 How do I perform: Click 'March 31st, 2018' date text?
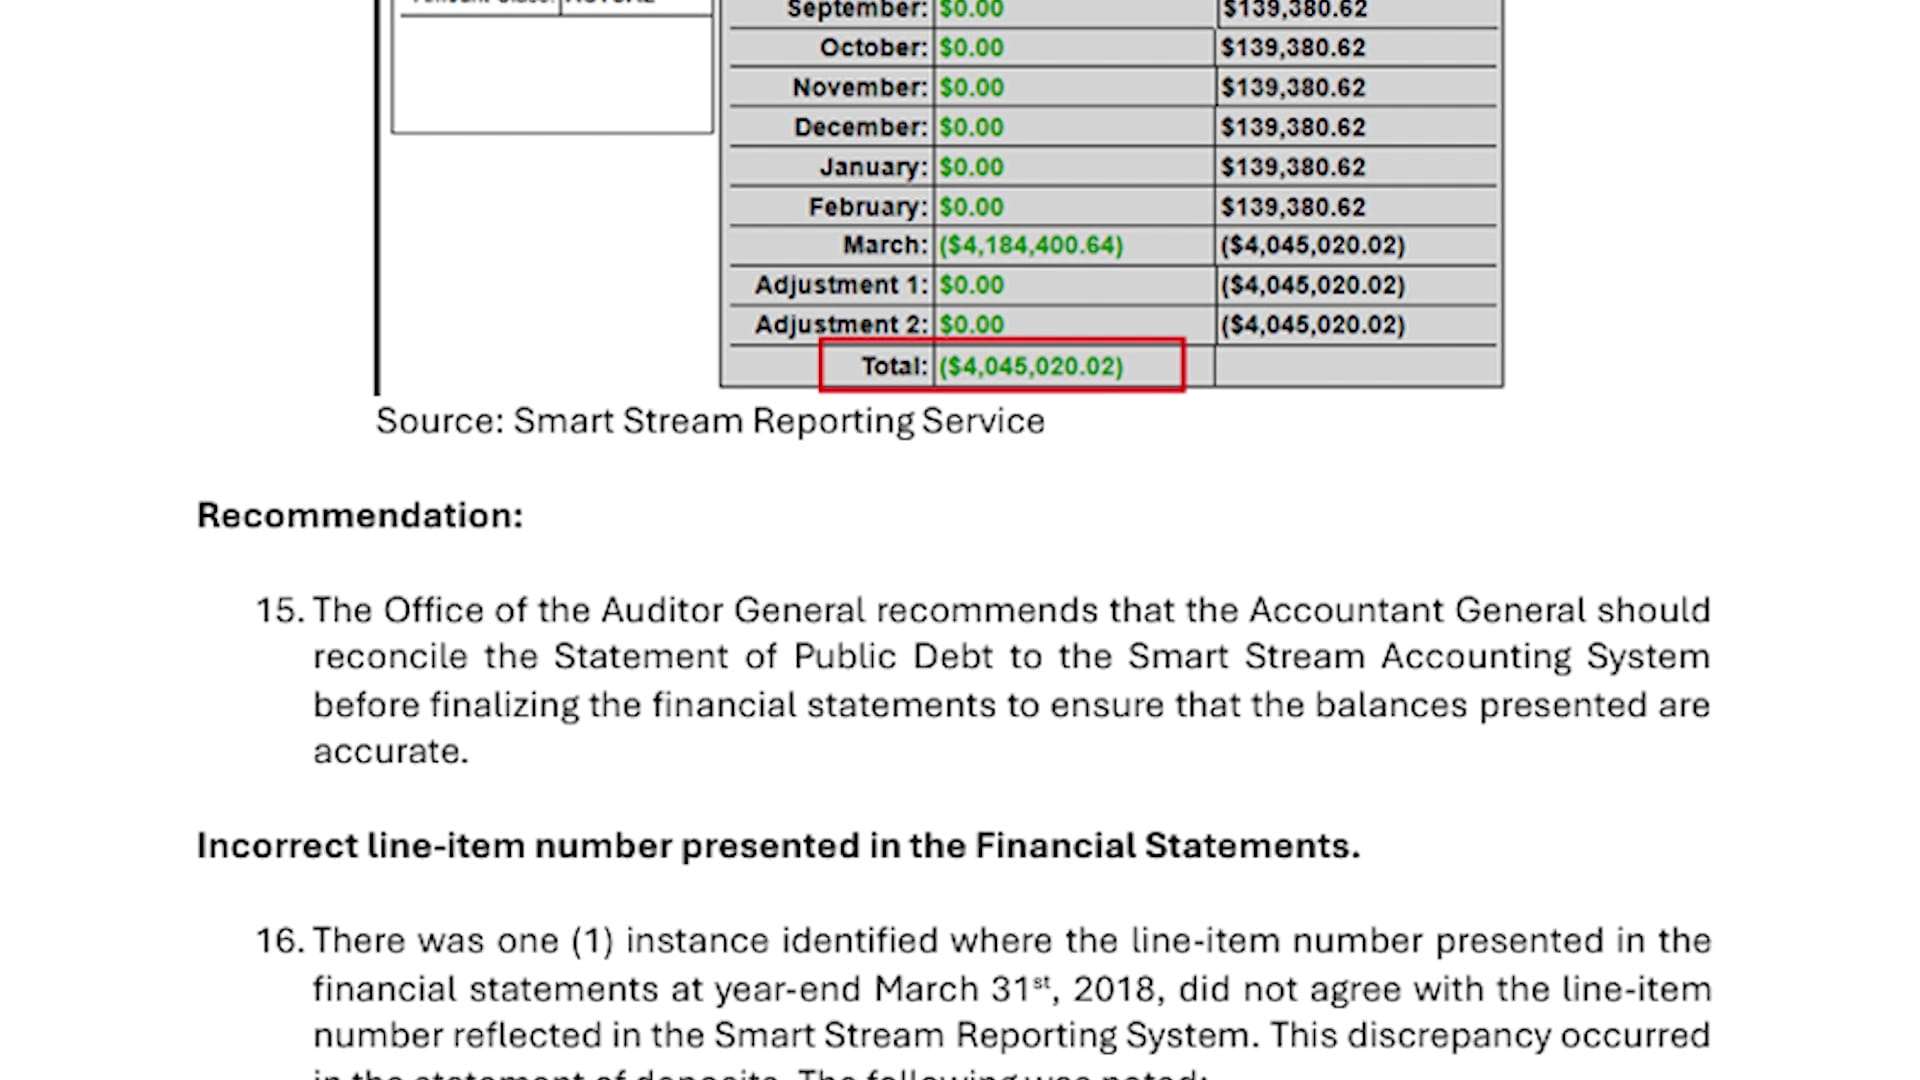pos(1017,989)
